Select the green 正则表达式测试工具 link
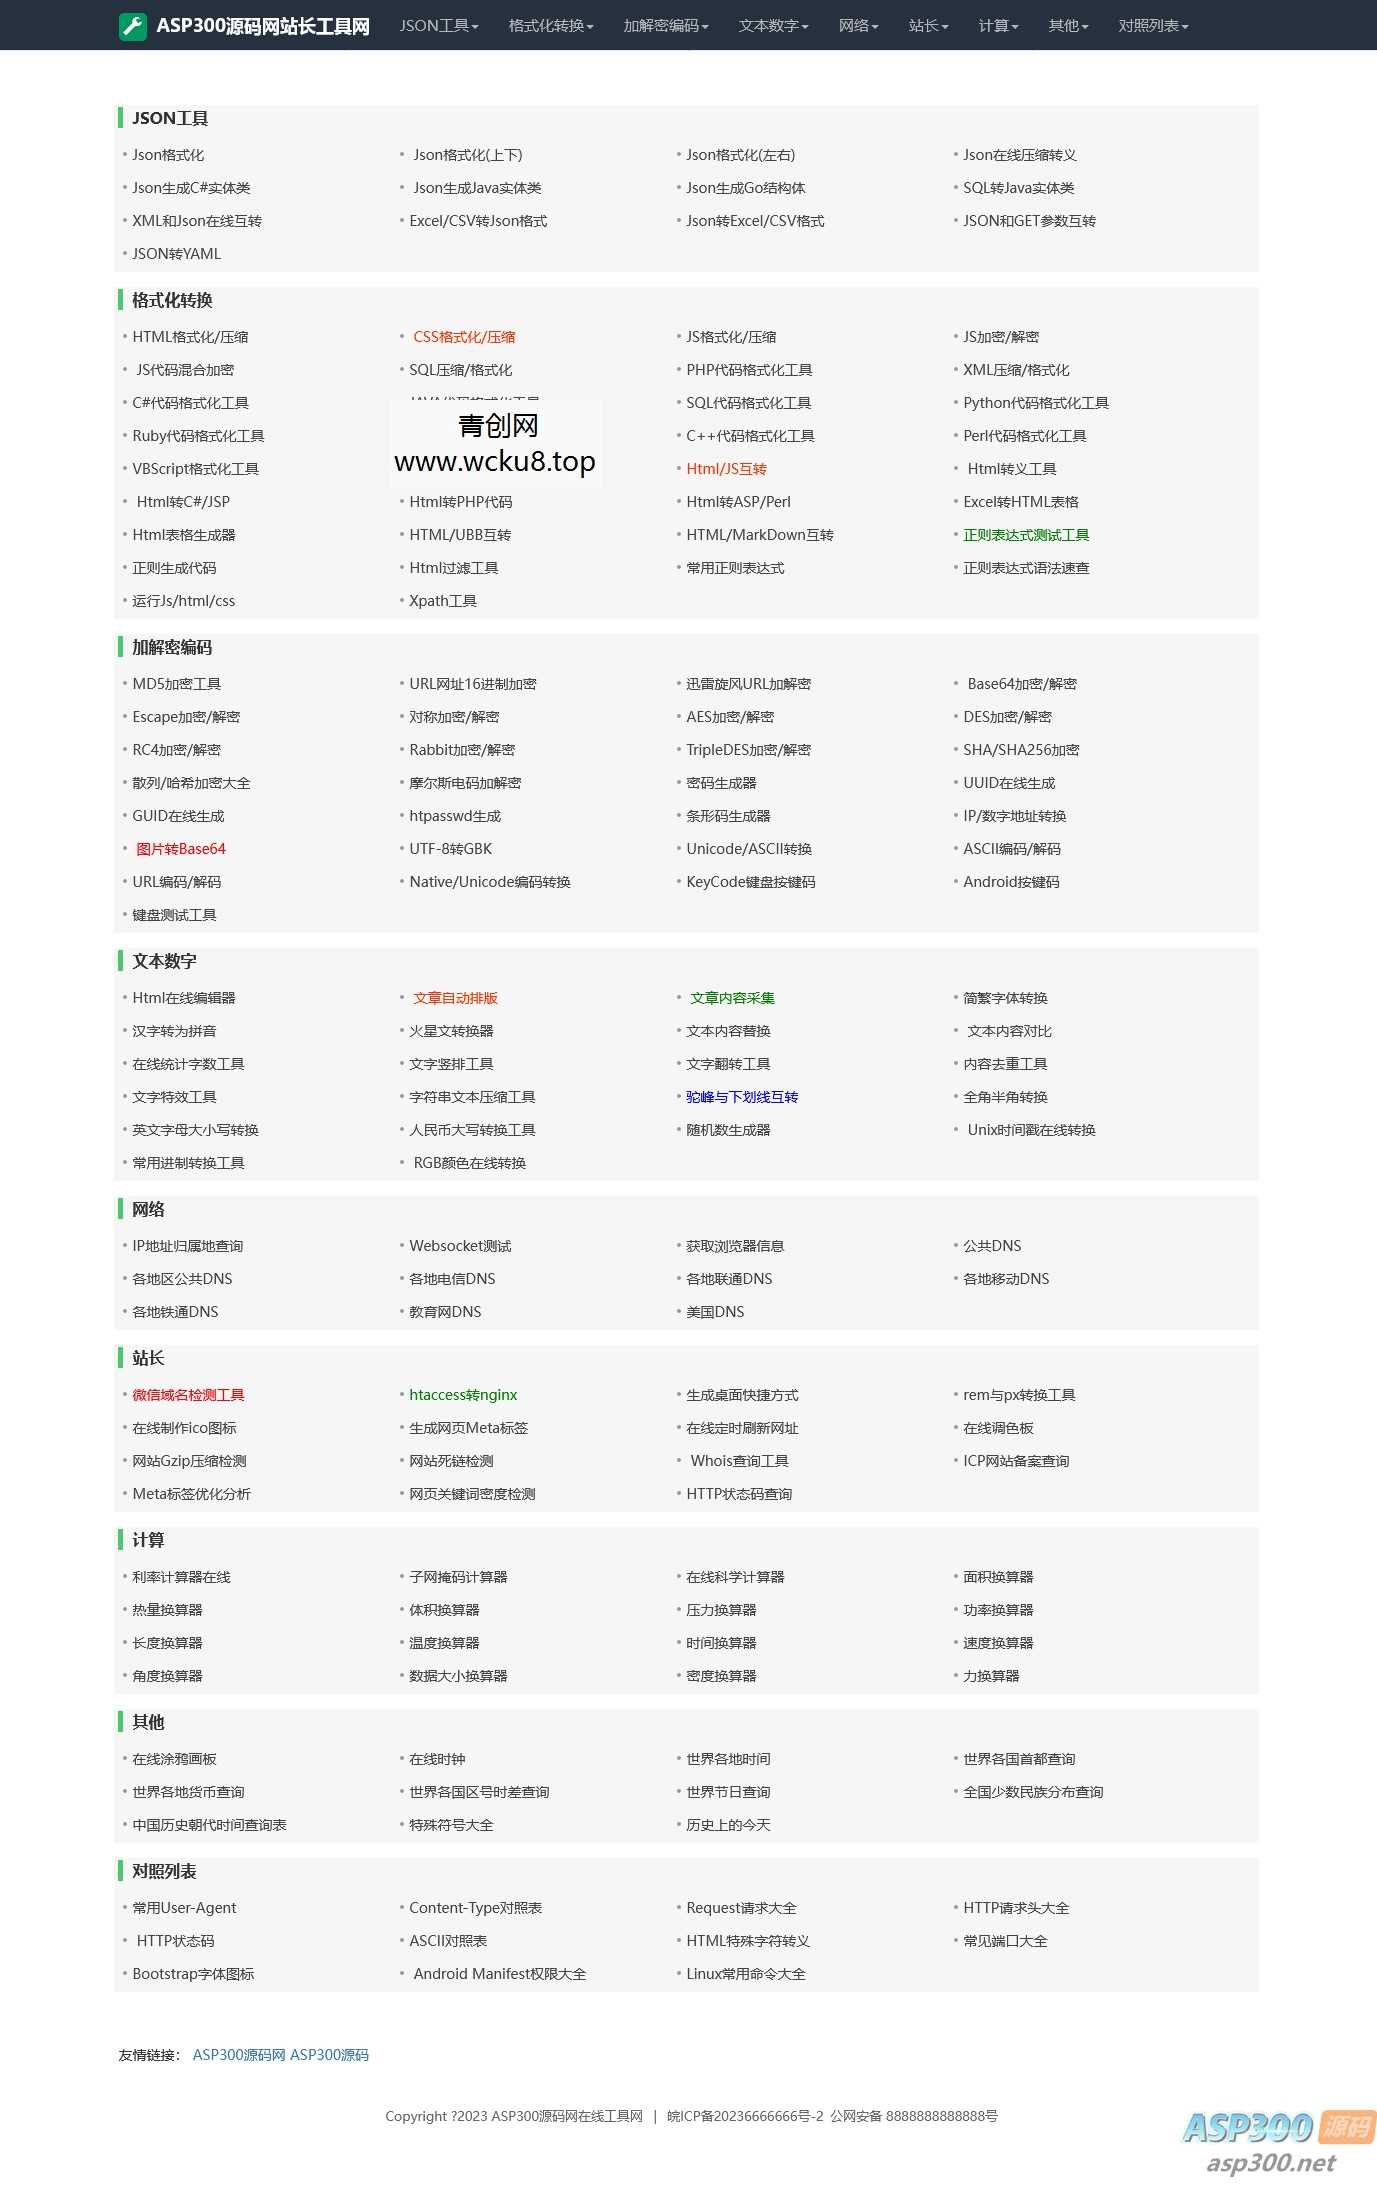 tap(1026, 535)
